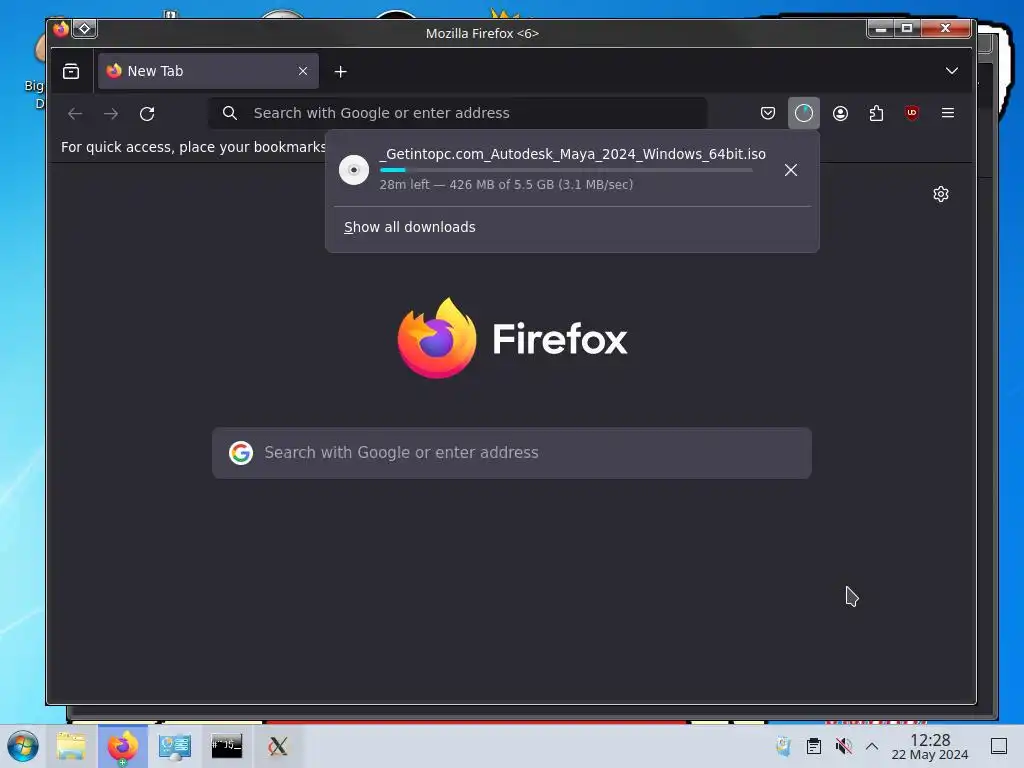Open the Firefox hamburger application menu

click(x=948, y=113)
